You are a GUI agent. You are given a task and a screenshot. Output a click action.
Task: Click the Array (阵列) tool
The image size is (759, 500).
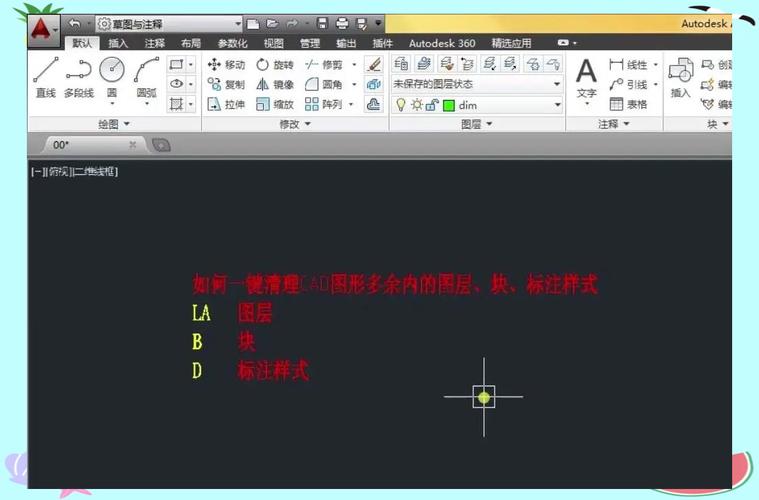tap(324, 104)
